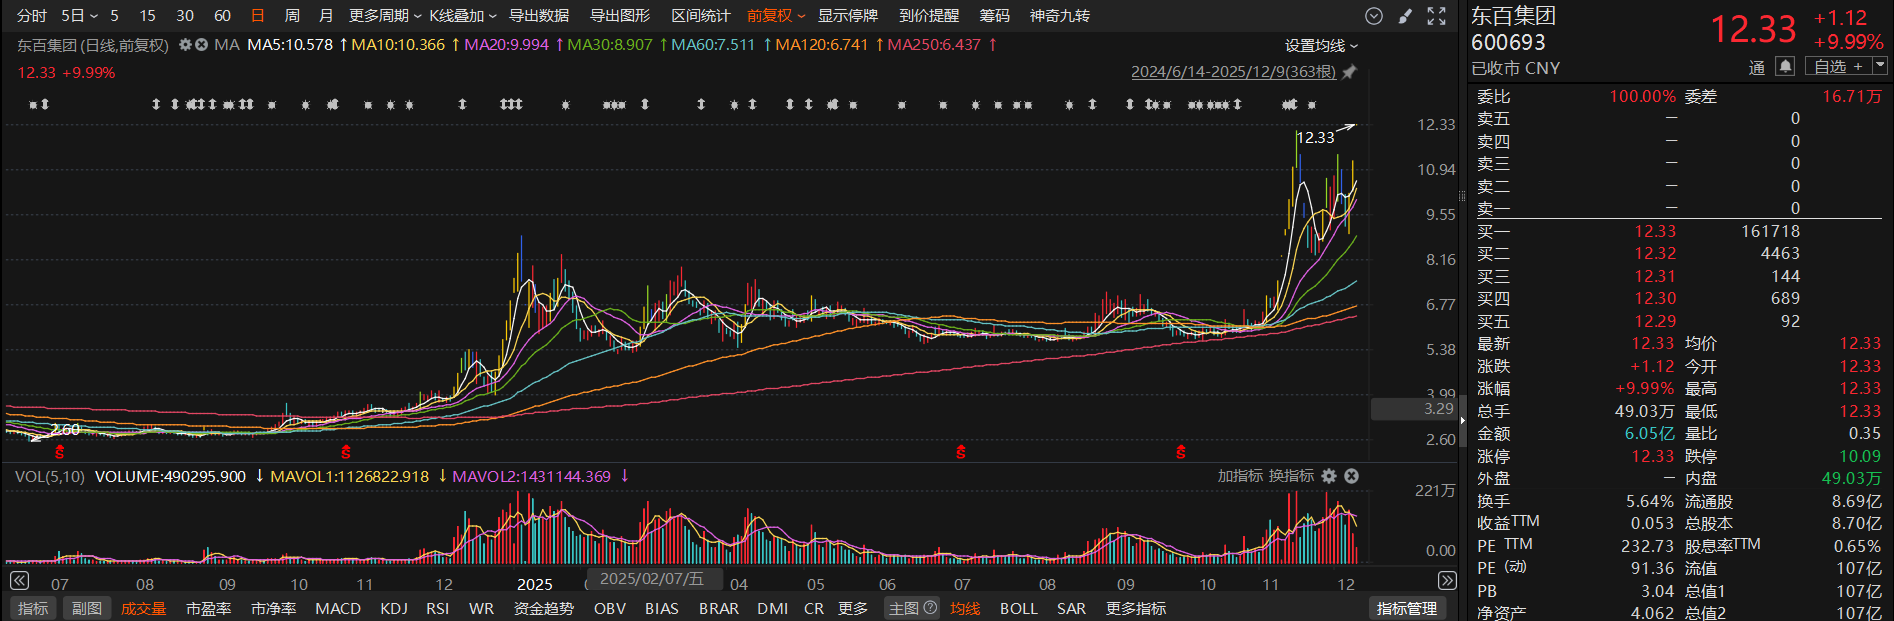Remove the MA indicator with X icon
Image resolution: width=1894 pixels, height=621 pixels.
[201, 45]
